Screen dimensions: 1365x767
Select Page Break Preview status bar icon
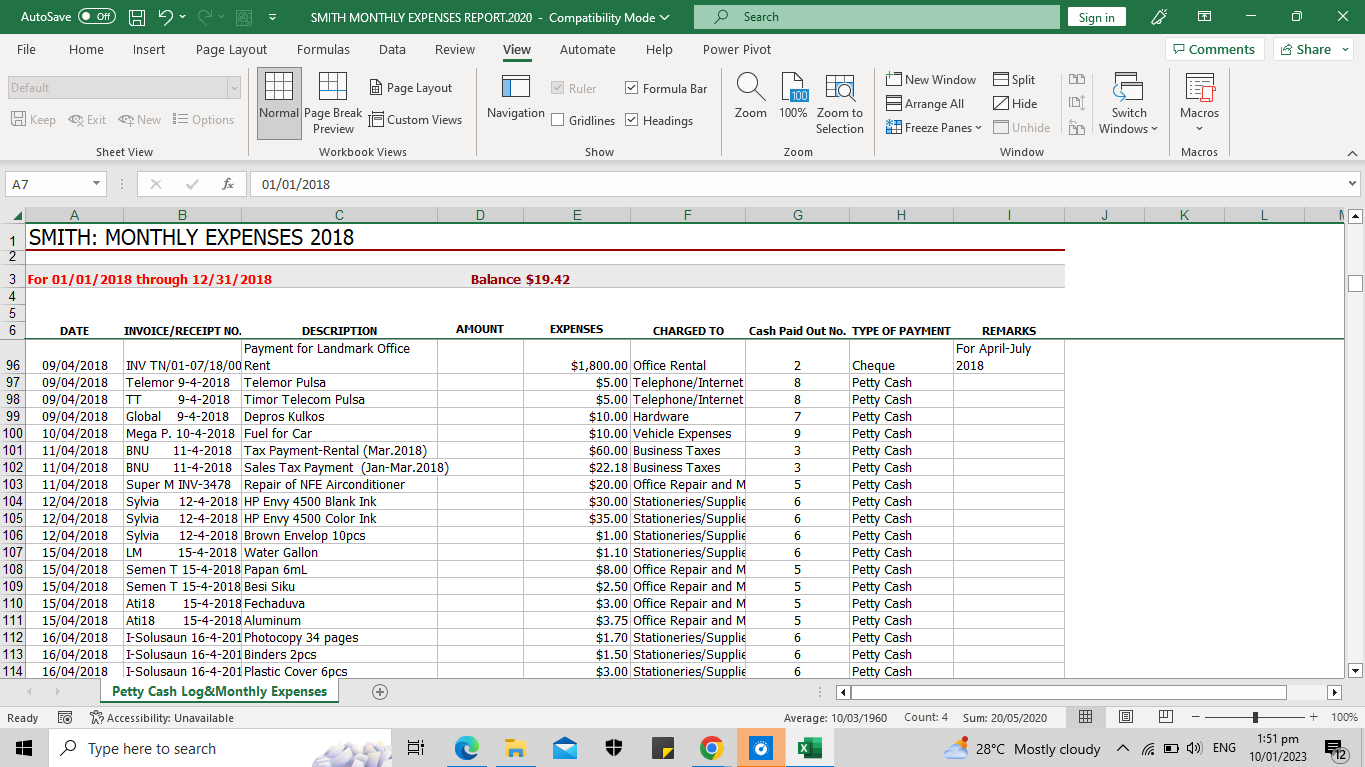point(1165,717)
